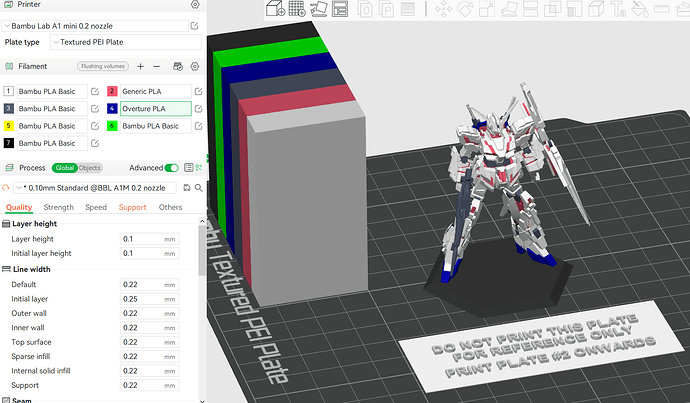This screenshot has width=690, height=403.
Task: Select the Lay on face tool
Action: coord(509,8)
